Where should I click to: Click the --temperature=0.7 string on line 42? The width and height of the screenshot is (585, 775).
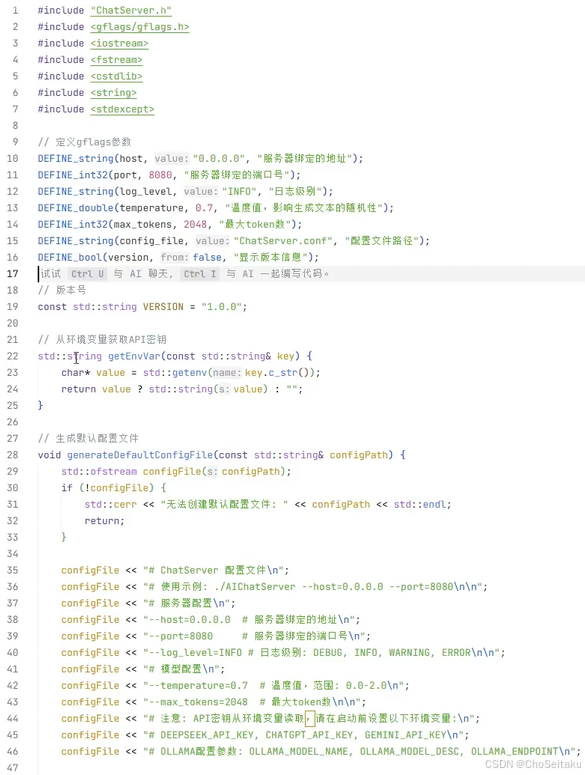coord(276,686)
